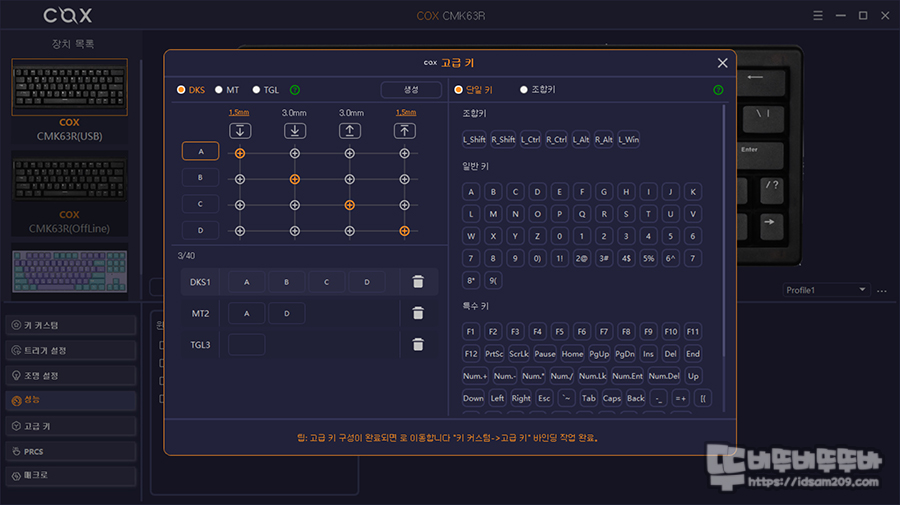Click last 1.5mm full release icon
Screen dimensions: 900x505
click(x=405, y=131)
